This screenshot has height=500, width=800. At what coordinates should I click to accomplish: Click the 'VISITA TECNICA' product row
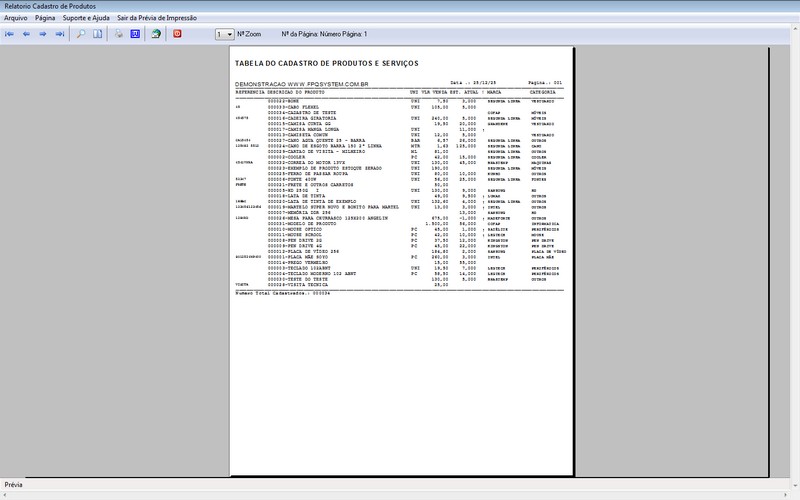(x=399, y=285)
